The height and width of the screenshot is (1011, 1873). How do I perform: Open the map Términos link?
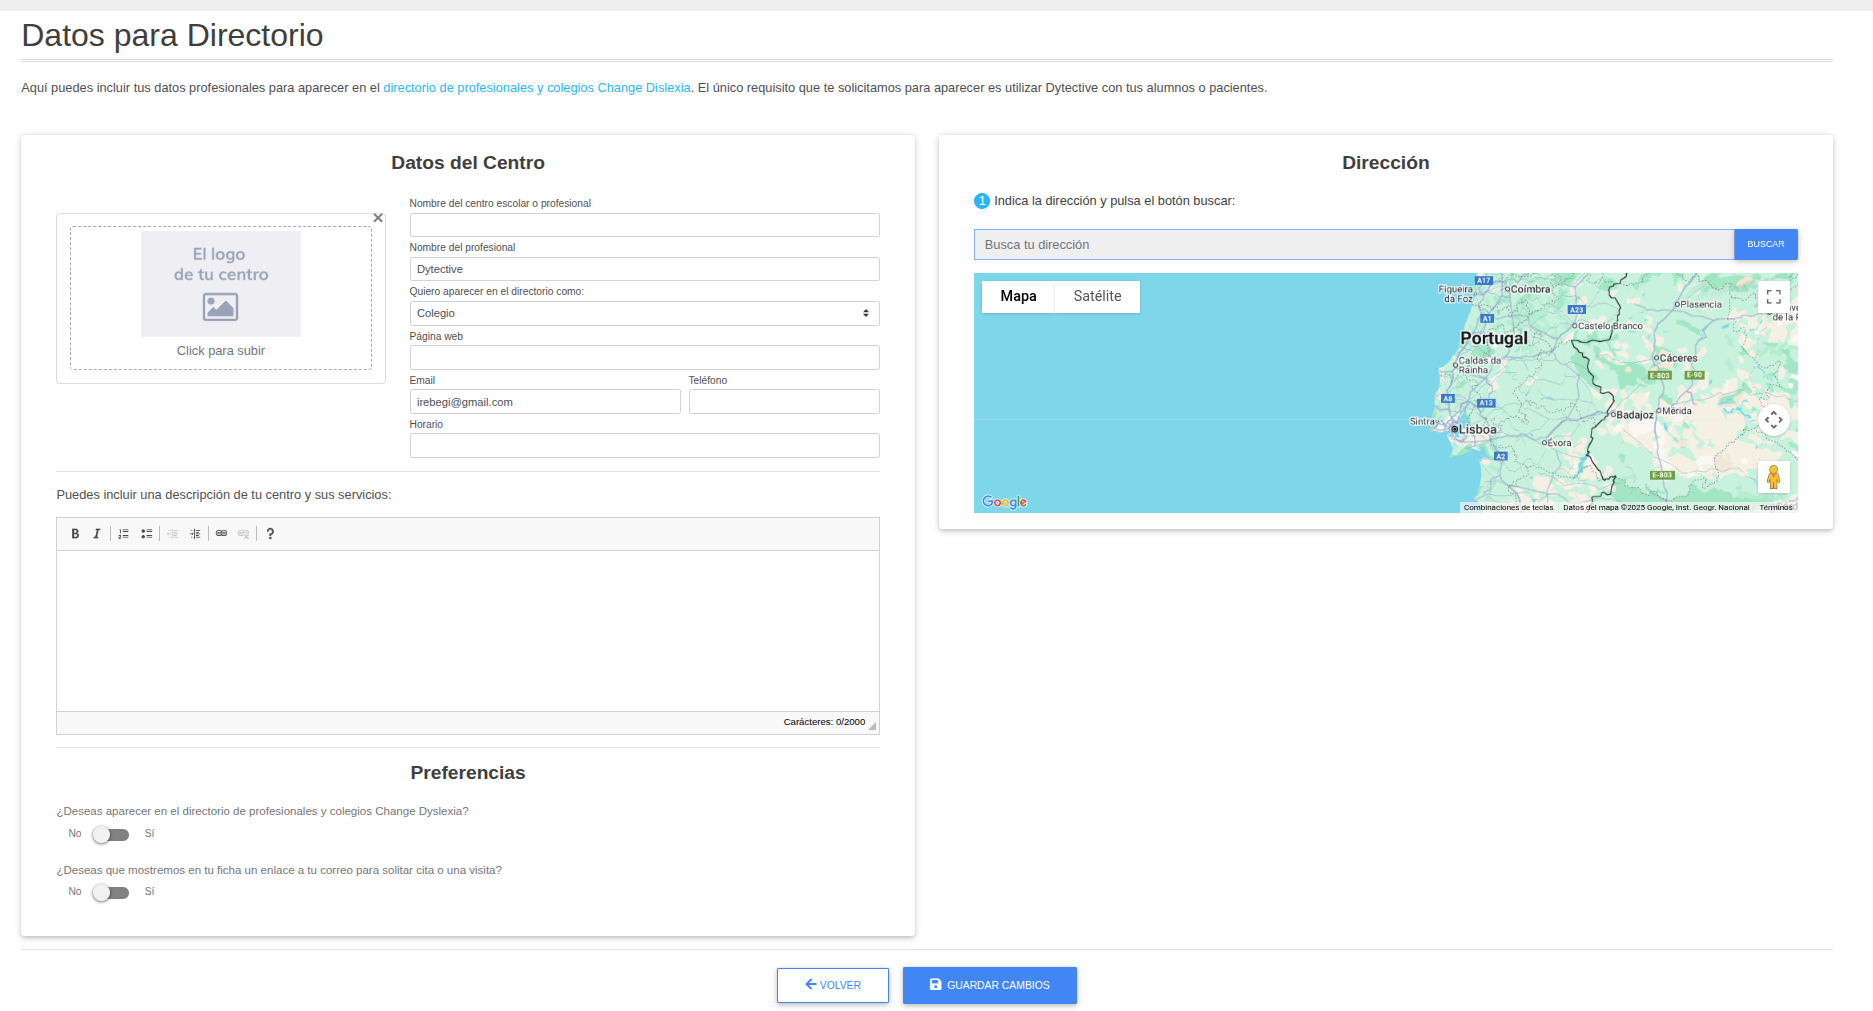(x=1776, y=508)
